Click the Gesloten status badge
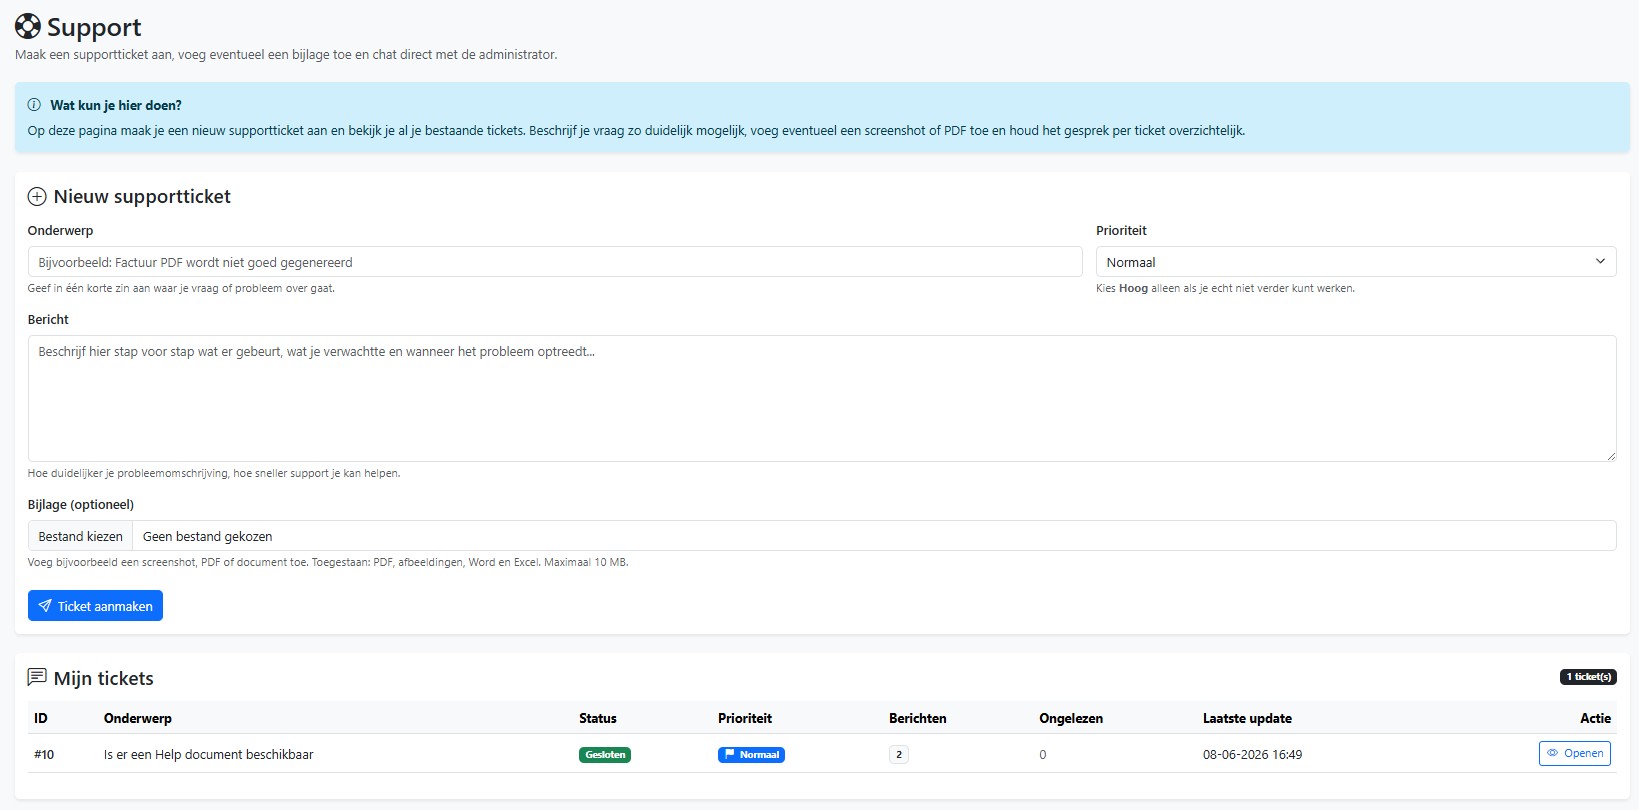The height and width of the screenshot is (810, 1639). [605, 755]
